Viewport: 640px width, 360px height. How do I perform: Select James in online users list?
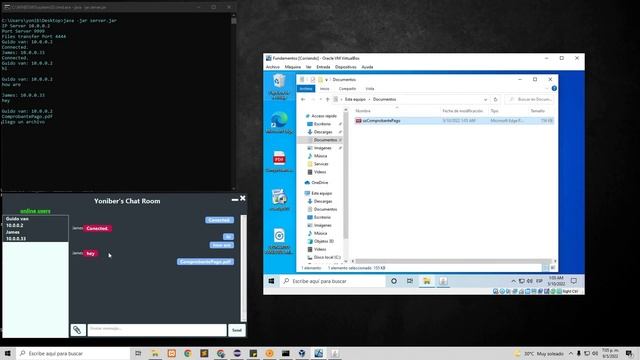point(13,232)
